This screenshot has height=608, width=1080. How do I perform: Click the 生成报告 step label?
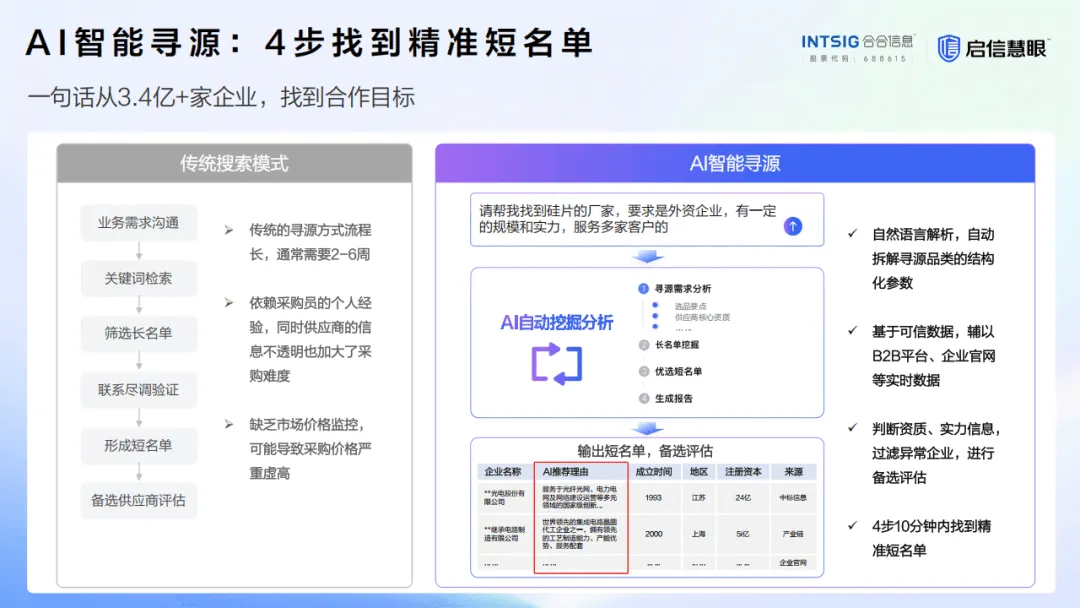click(x=674, y=399)
